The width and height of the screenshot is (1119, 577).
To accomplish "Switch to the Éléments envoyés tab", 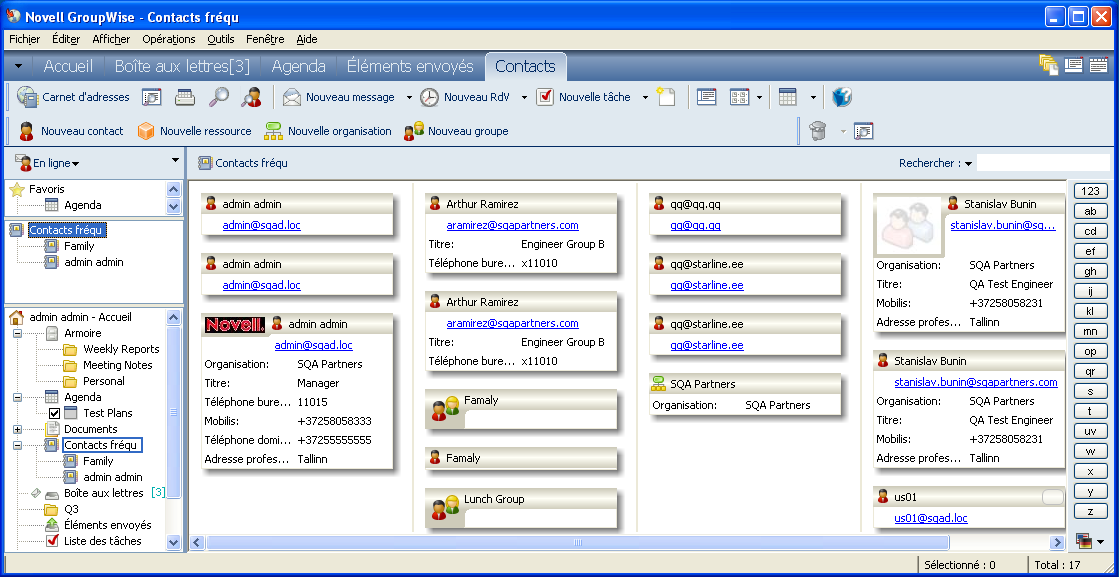I will [x=410, y=66].
